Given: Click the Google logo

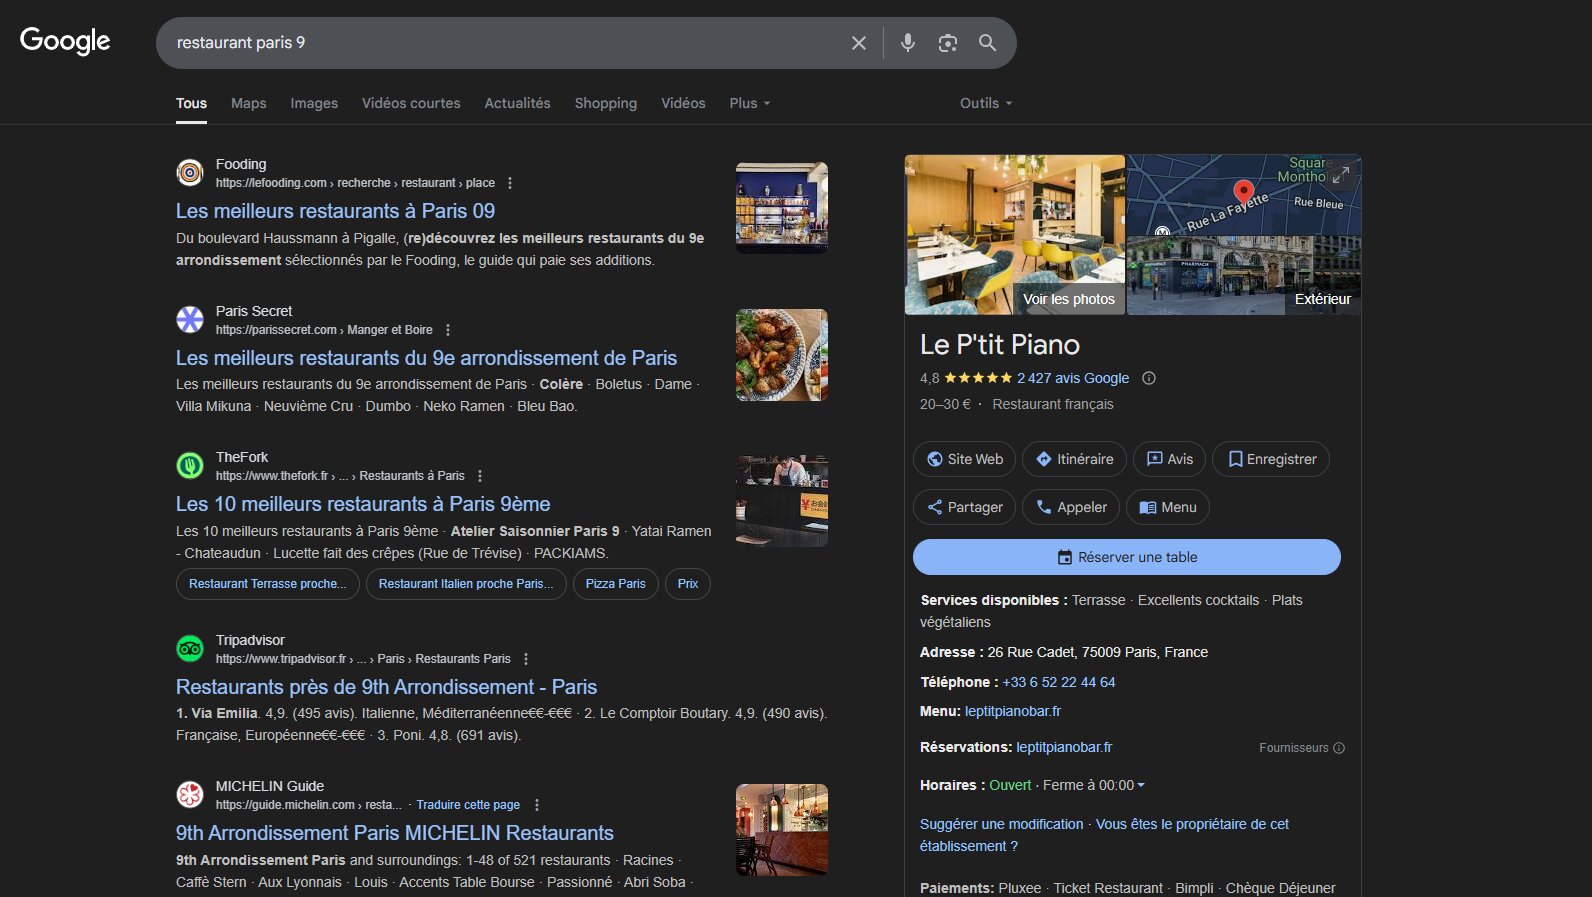Looking at the screenshot, I should (x=65, y=41).
